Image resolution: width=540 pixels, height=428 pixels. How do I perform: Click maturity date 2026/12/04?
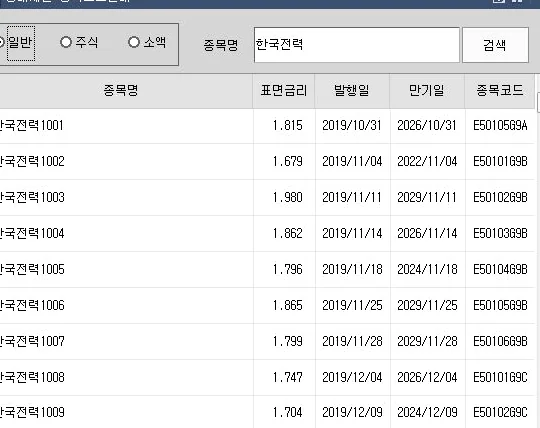tap(427, 377)
